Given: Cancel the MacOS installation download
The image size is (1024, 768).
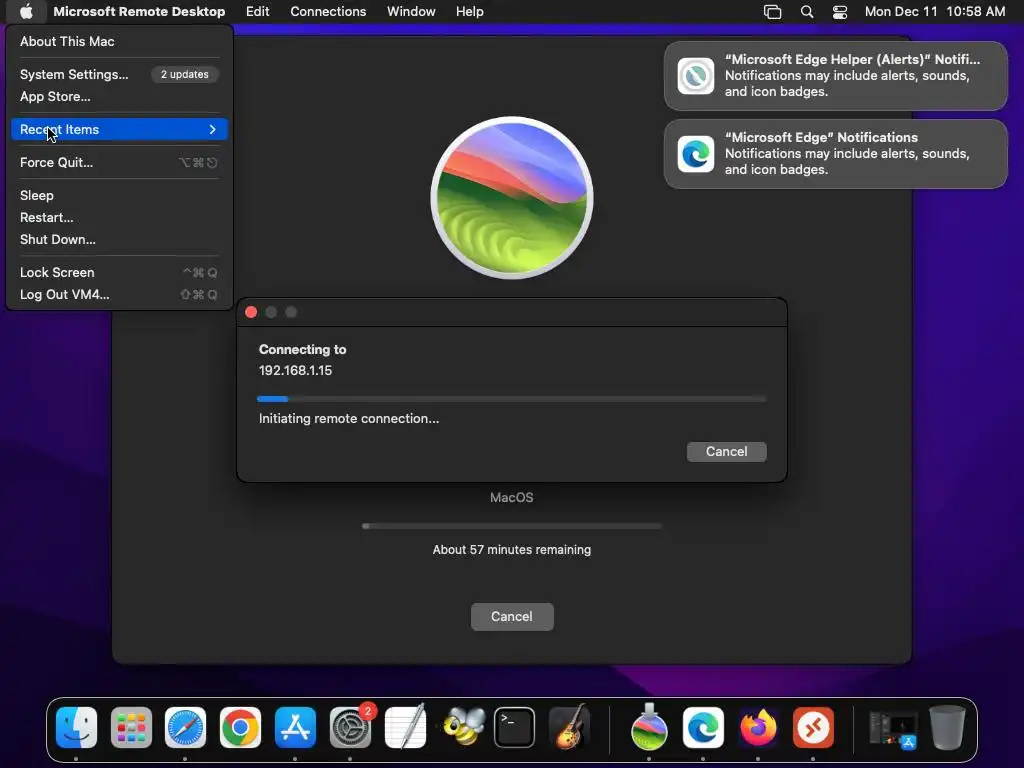Looking at the screenshot, I should tap(512, 616).
